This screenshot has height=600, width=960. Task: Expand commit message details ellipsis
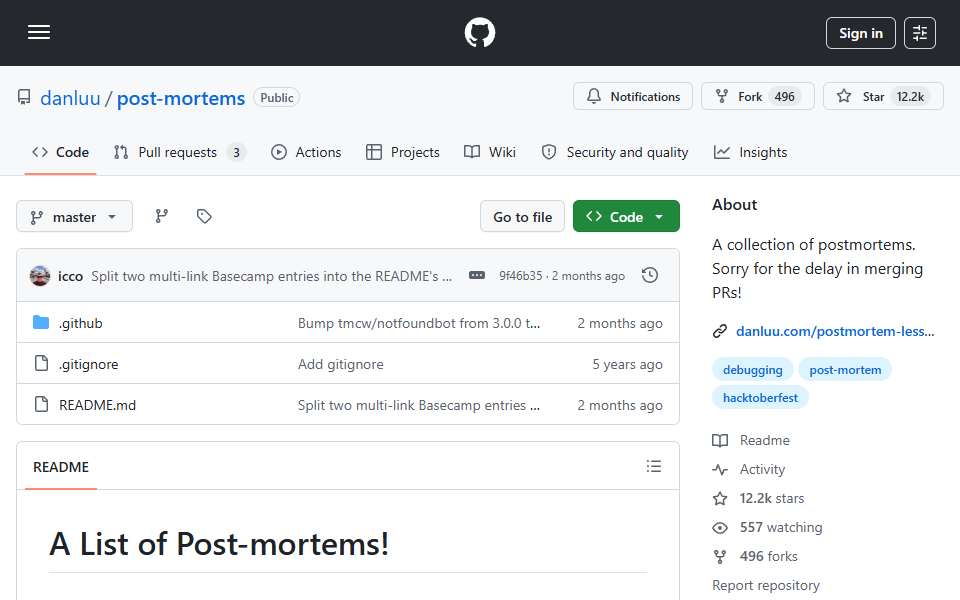pyautogui.click(x=476, y=276)
